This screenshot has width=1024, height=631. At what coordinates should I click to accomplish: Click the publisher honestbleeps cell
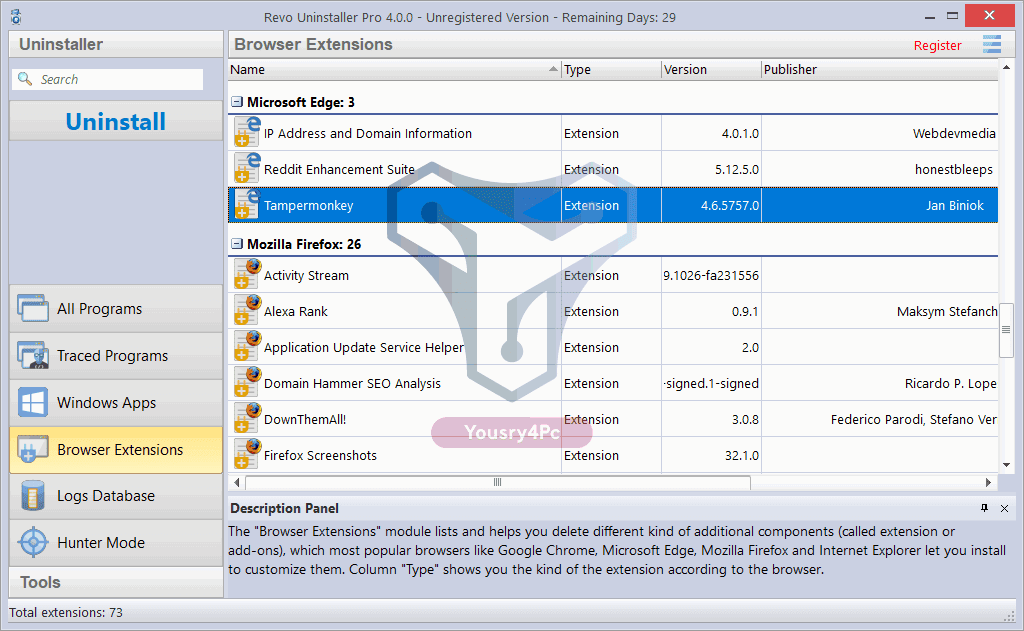tap(880, 169)
